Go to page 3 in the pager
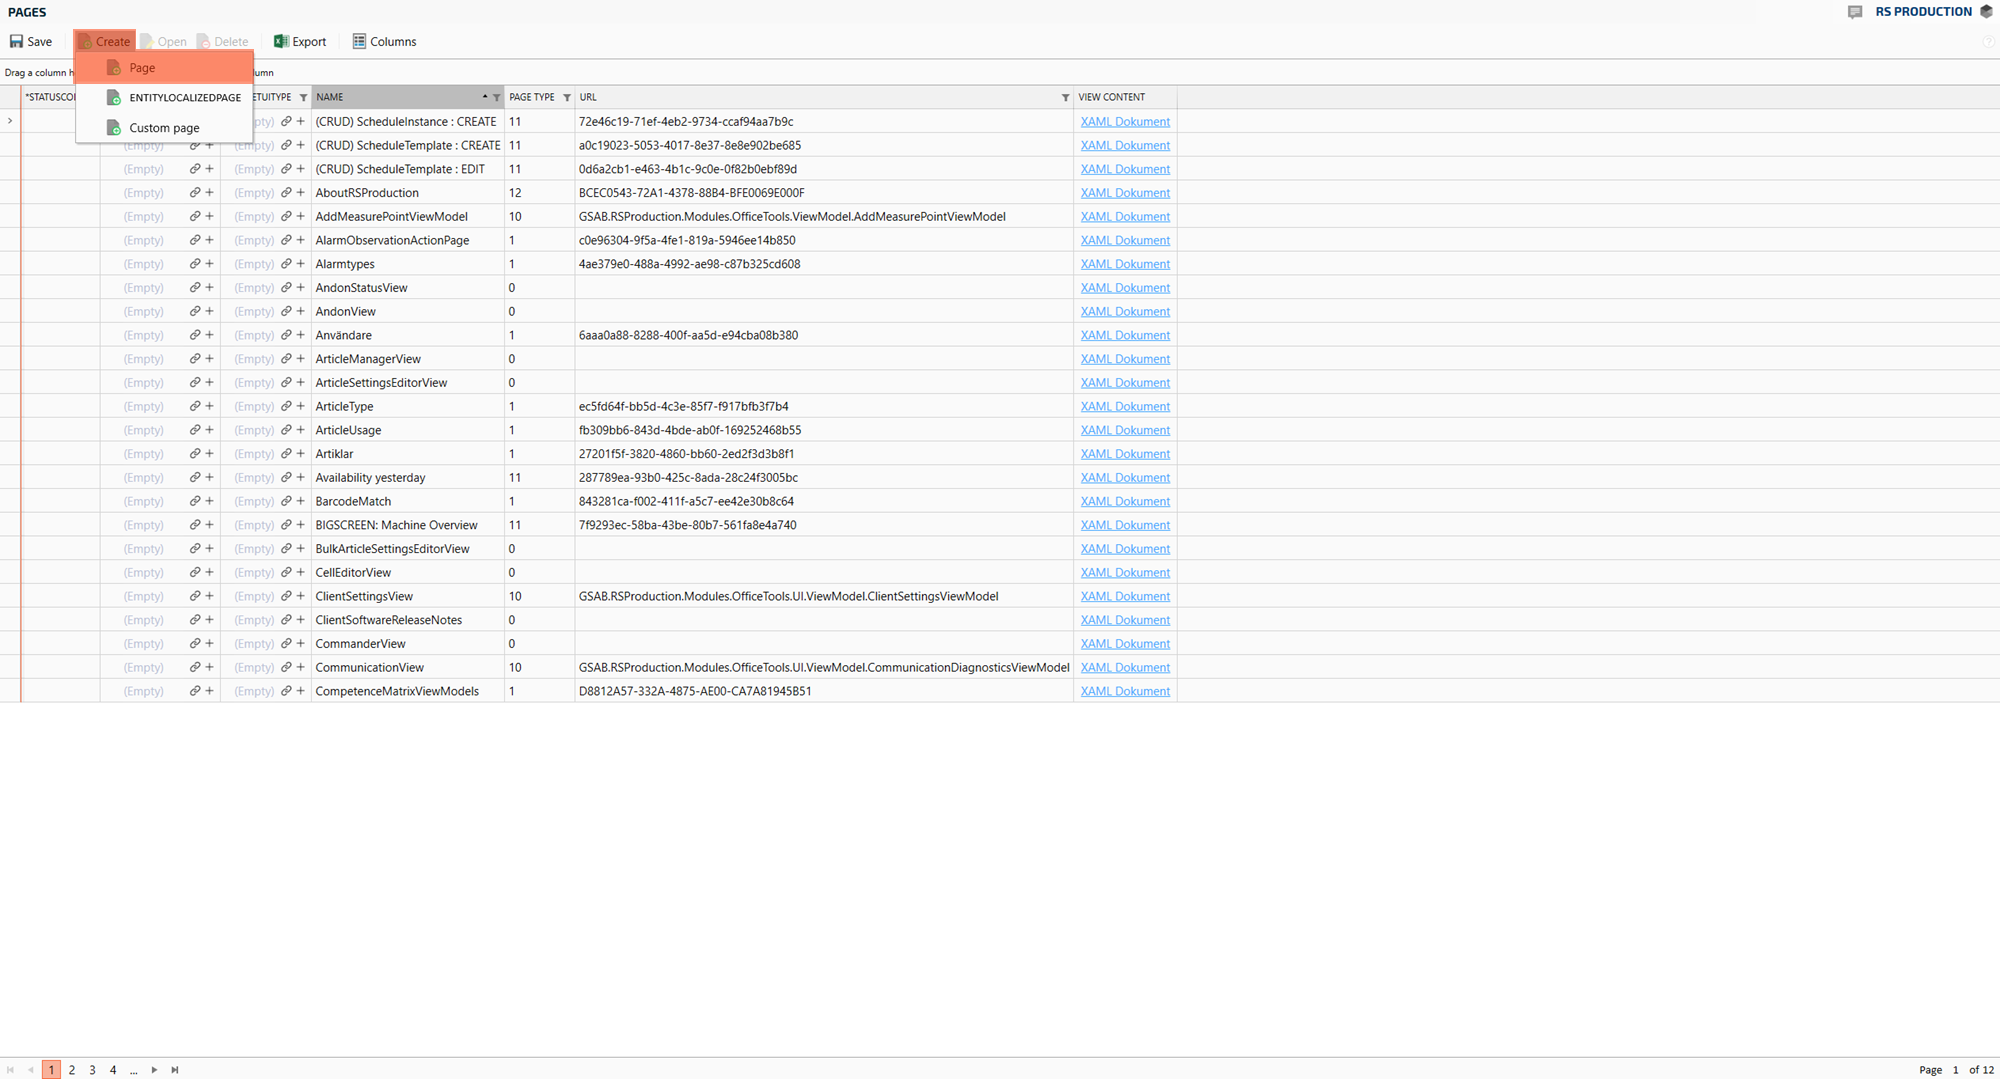 pyautogui.click(x=92, y=1070)
